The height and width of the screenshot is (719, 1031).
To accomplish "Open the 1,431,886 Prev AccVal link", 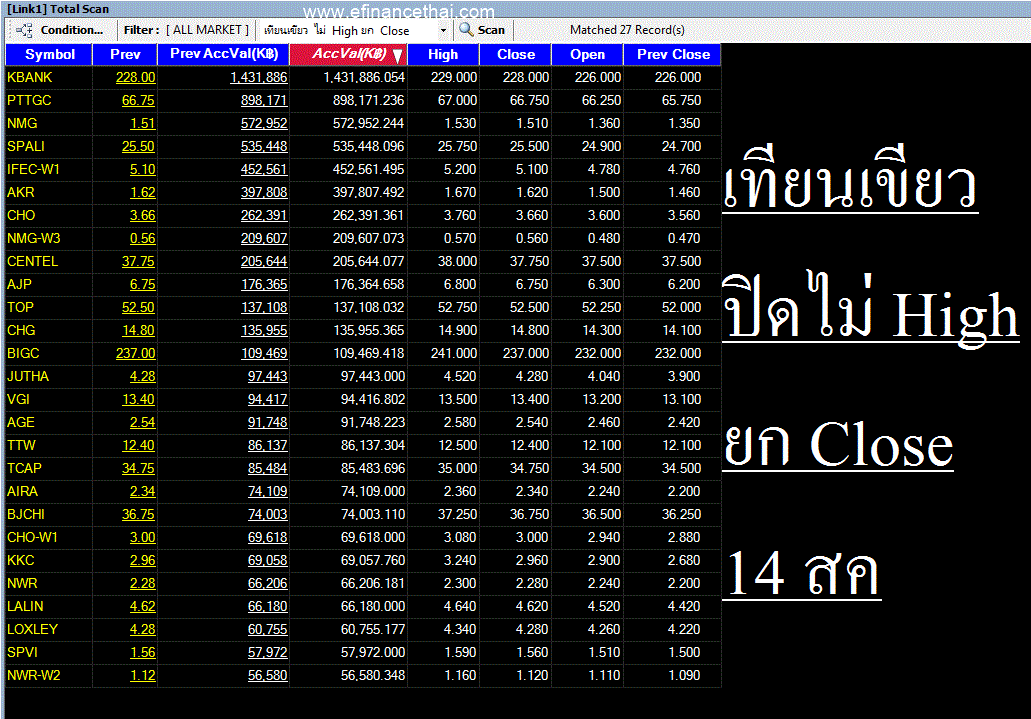I will pos(258,78).
